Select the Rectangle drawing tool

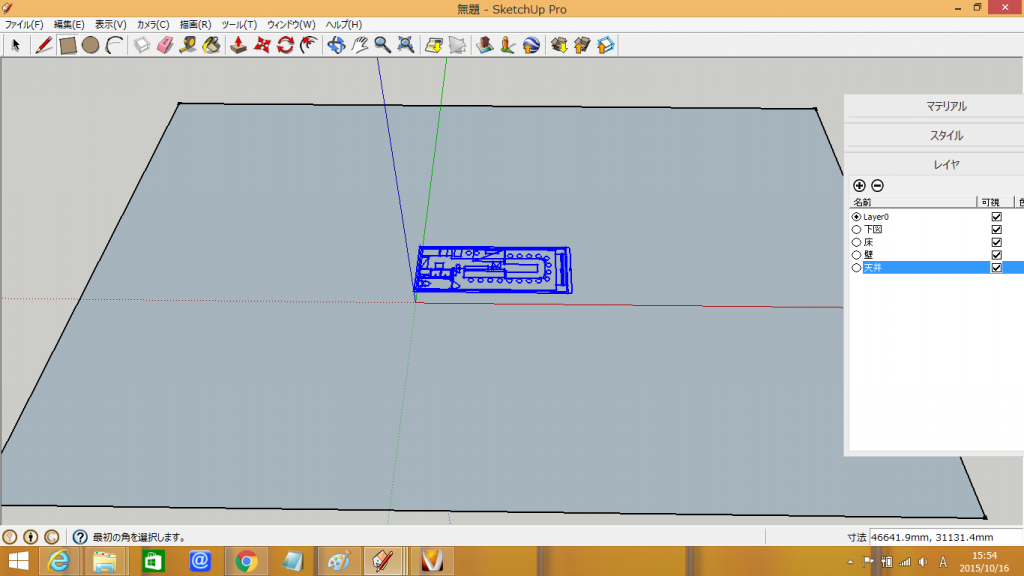68,45
